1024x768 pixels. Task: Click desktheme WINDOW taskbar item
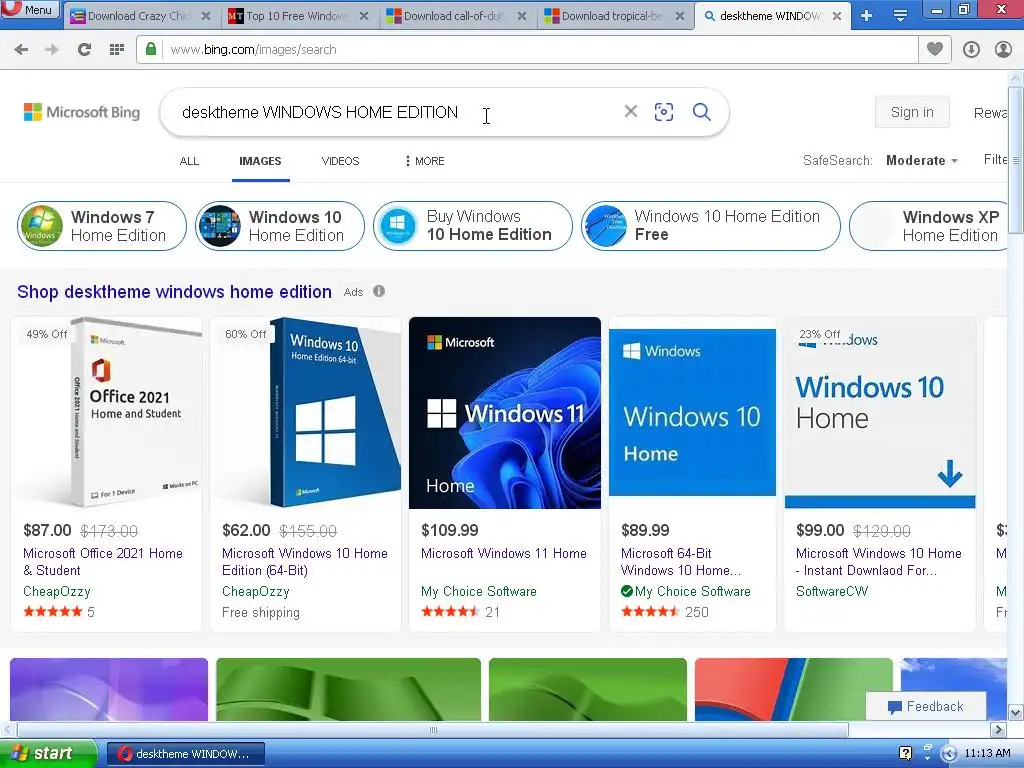click(x=185, y=754)
